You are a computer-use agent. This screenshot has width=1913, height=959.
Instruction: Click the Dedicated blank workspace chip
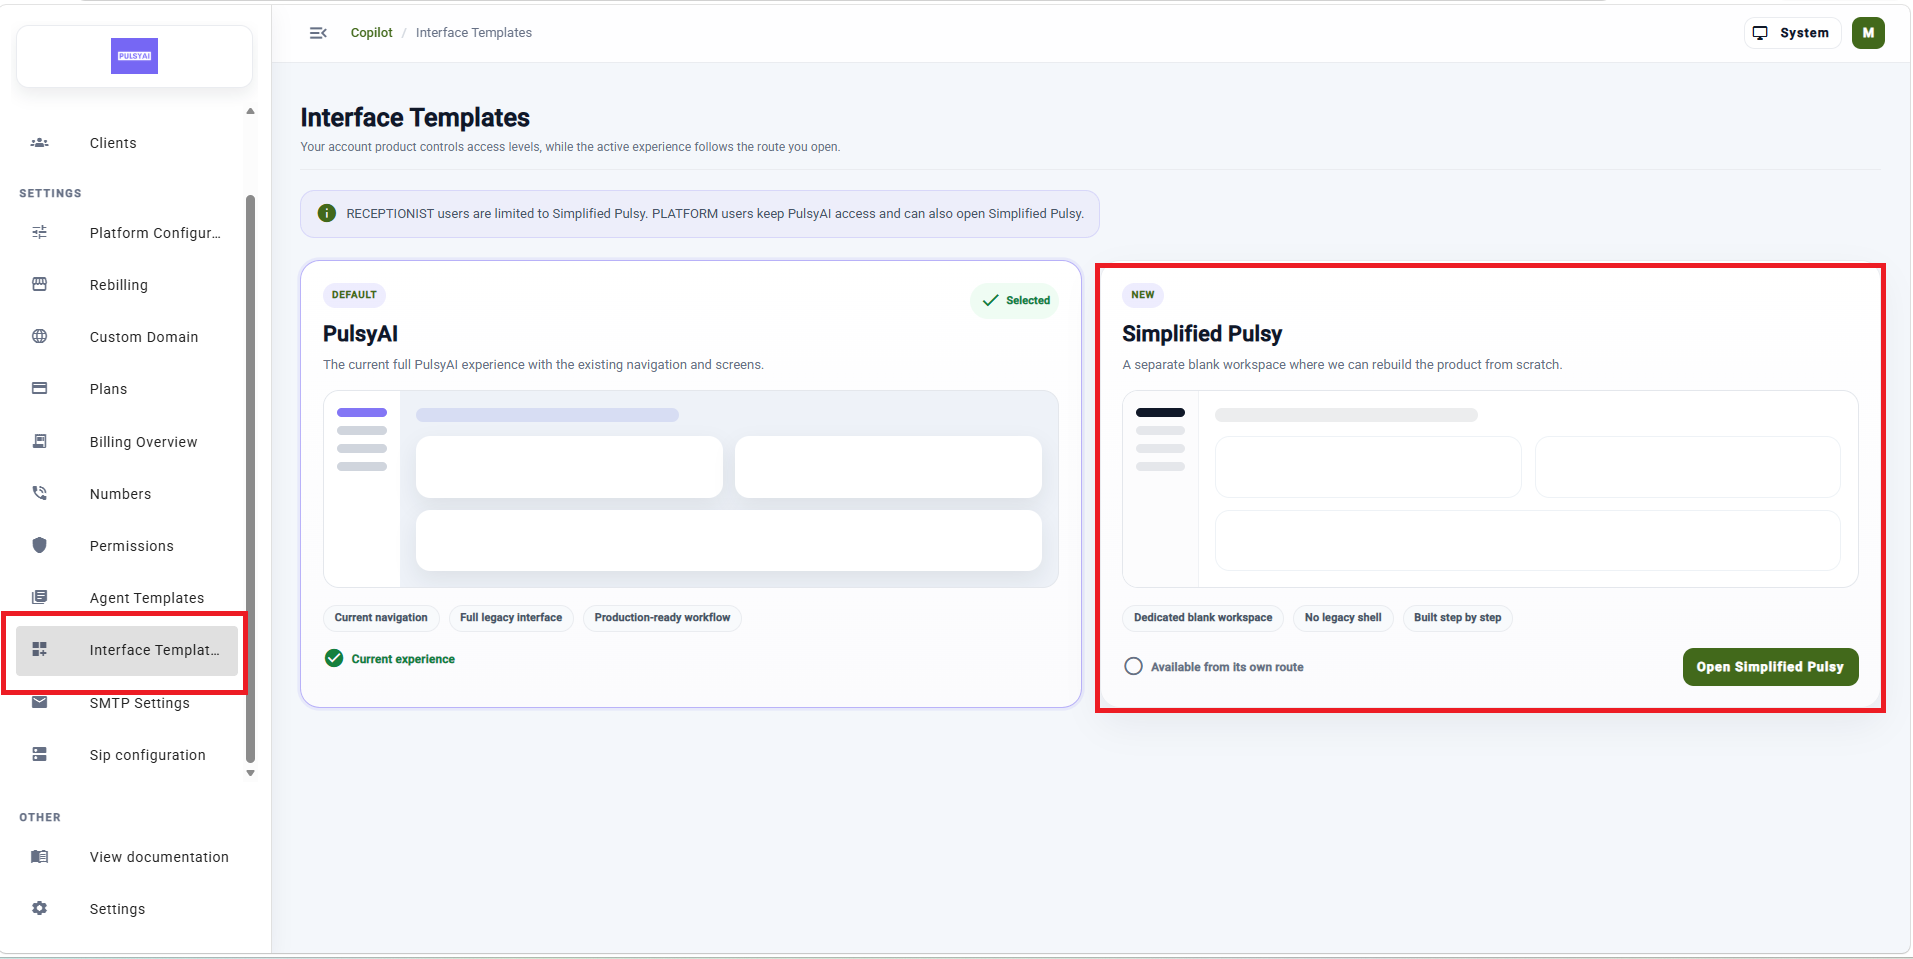coord(1203,618)
